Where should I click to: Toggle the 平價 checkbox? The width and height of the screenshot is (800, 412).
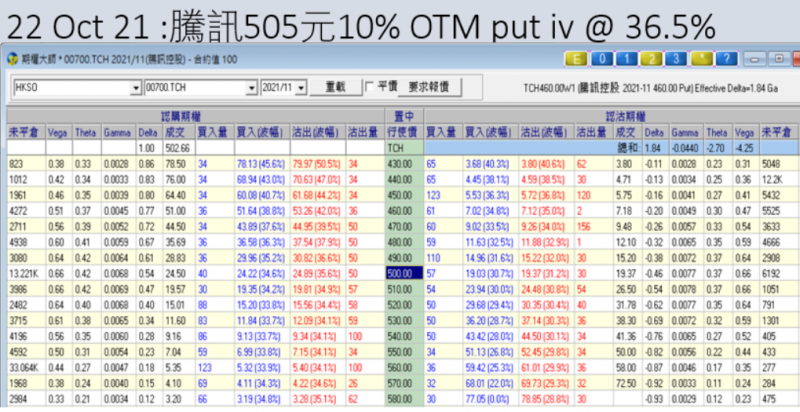[371, 87]
